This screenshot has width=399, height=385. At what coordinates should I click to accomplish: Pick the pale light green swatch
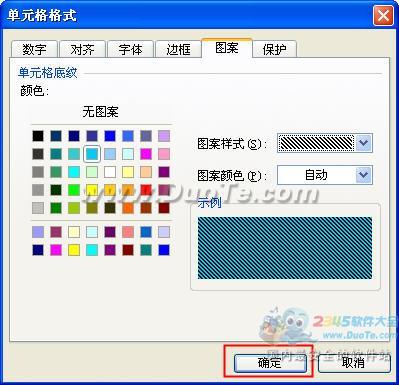click(x=92, y=172)
